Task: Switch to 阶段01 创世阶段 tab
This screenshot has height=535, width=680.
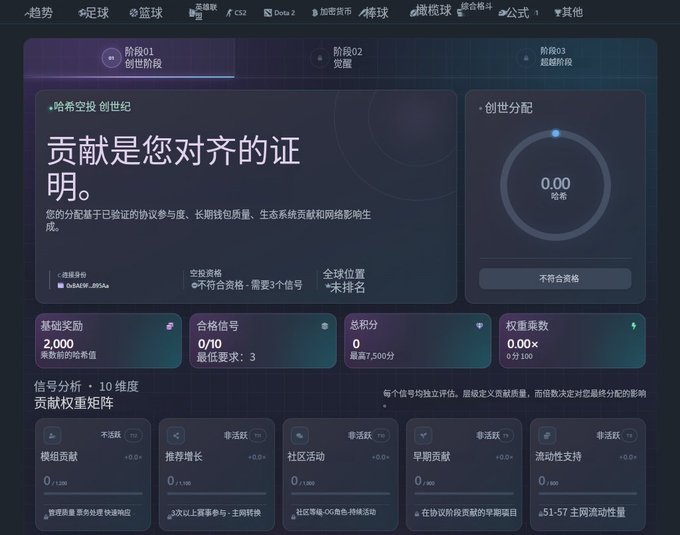Action: (x=130, y=58)
